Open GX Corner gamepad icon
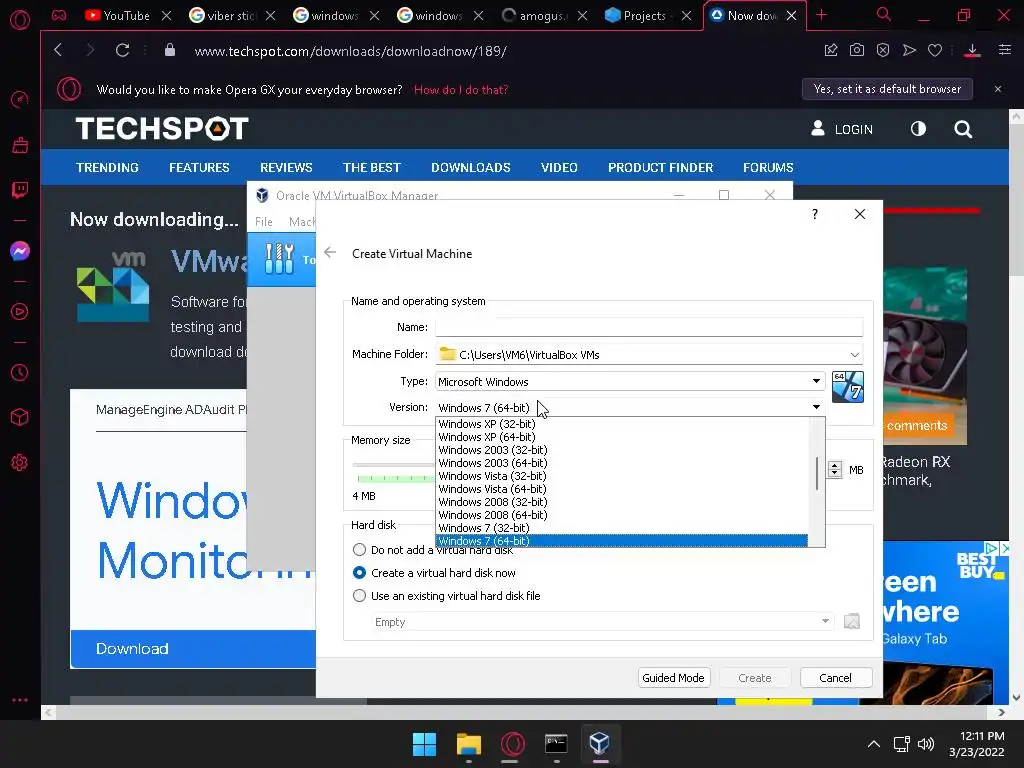This screenshot has width=1024, height=768. coord(59,15)
